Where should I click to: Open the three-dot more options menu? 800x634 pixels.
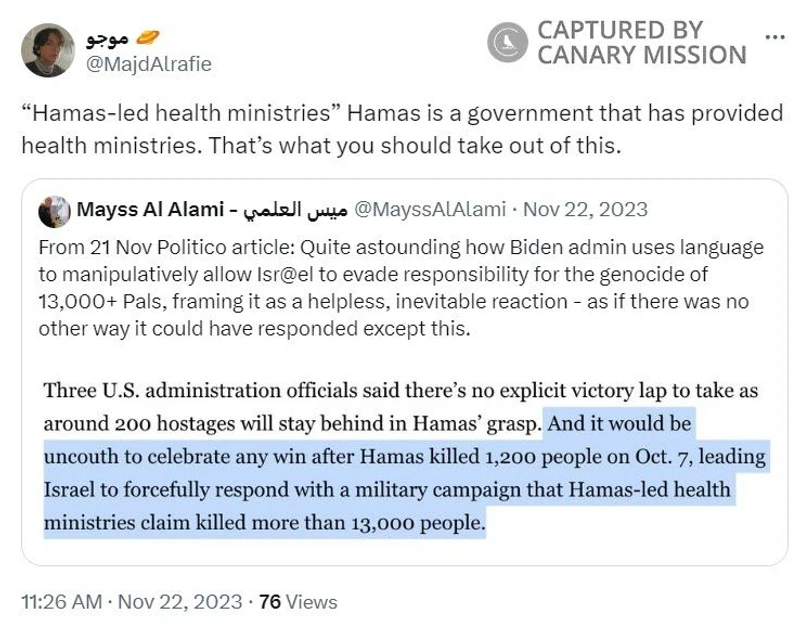(x=774, y=37)
